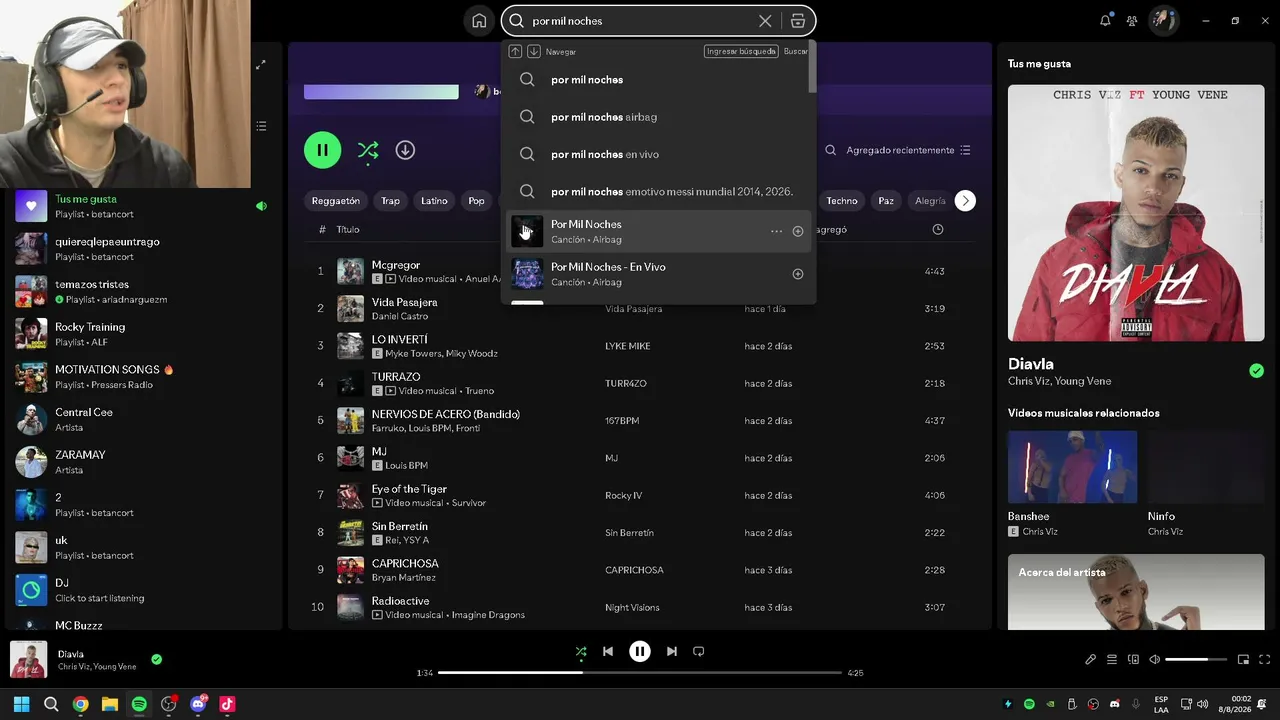Choose the 'por mil noches en vivo' suggestion
Screen dimensions: 1280x720
[660, 155]
